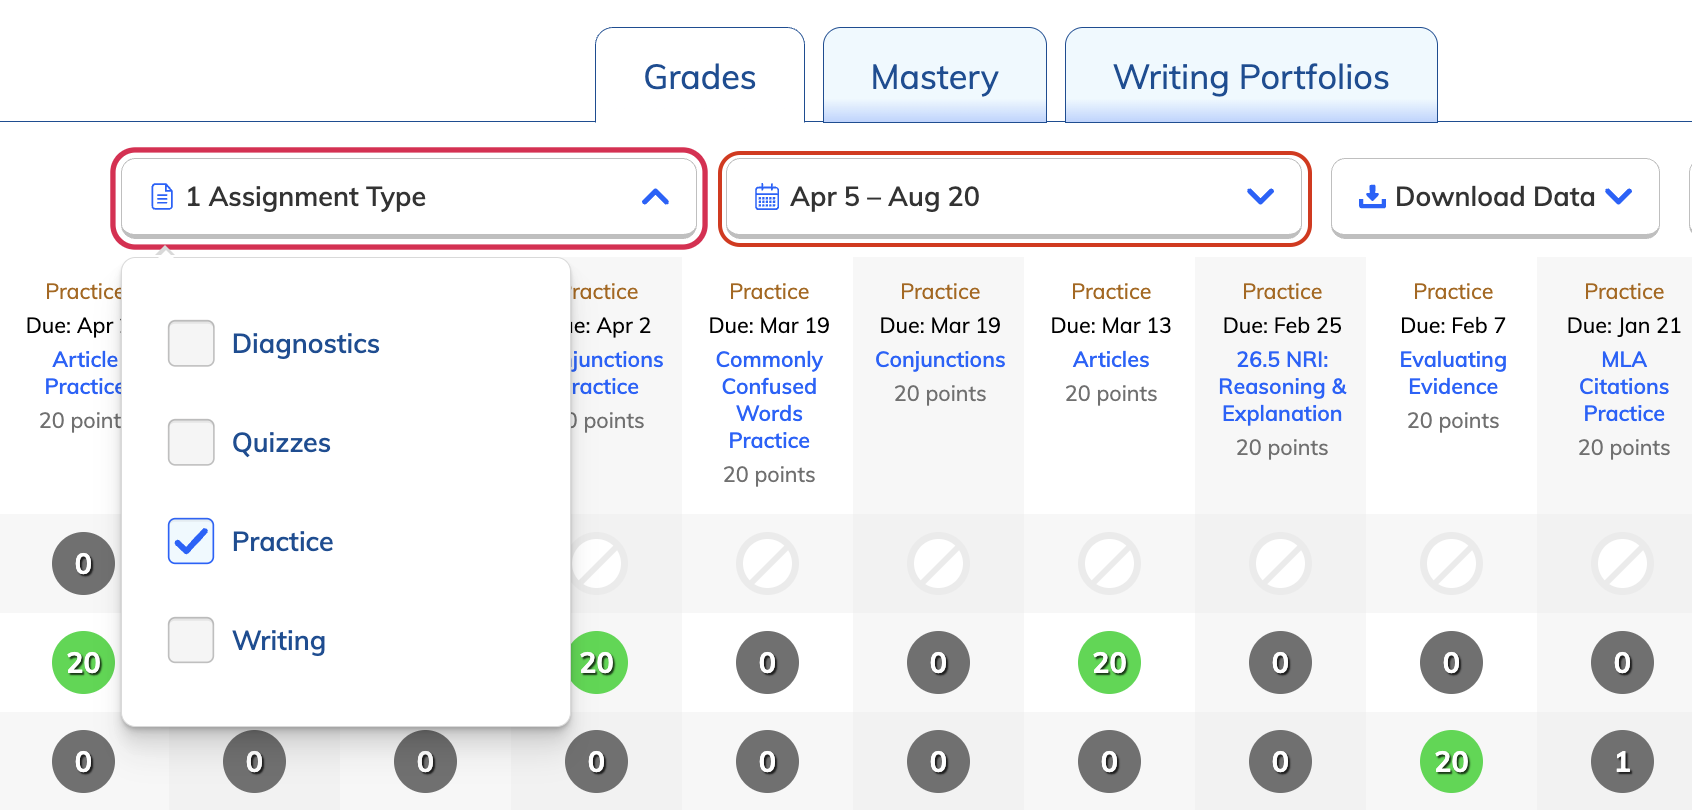Click the gray zero under Commonly Confused Words Practice
Viewport: 1692px width, 810px height.
[767, 662]
